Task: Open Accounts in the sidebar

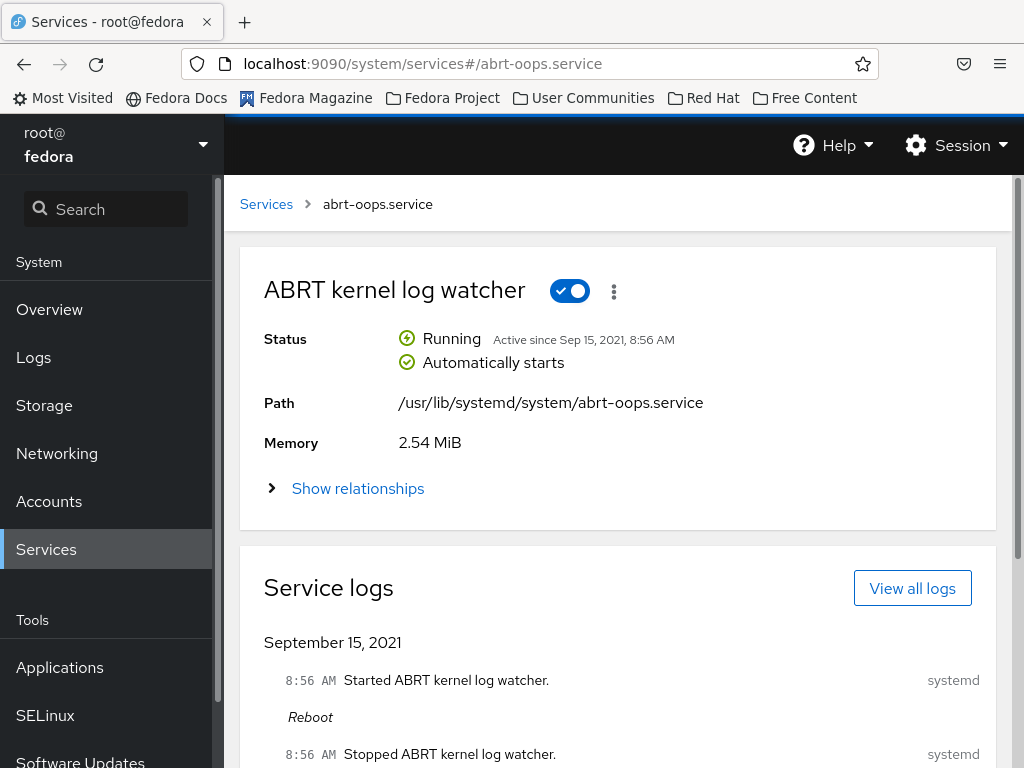Action: click(106, 502)
